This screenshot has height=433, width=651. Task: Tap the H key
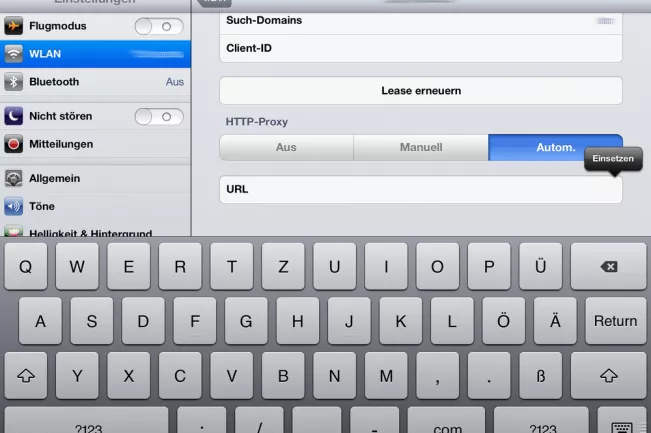pyautogui.click(x=298, y=321)
